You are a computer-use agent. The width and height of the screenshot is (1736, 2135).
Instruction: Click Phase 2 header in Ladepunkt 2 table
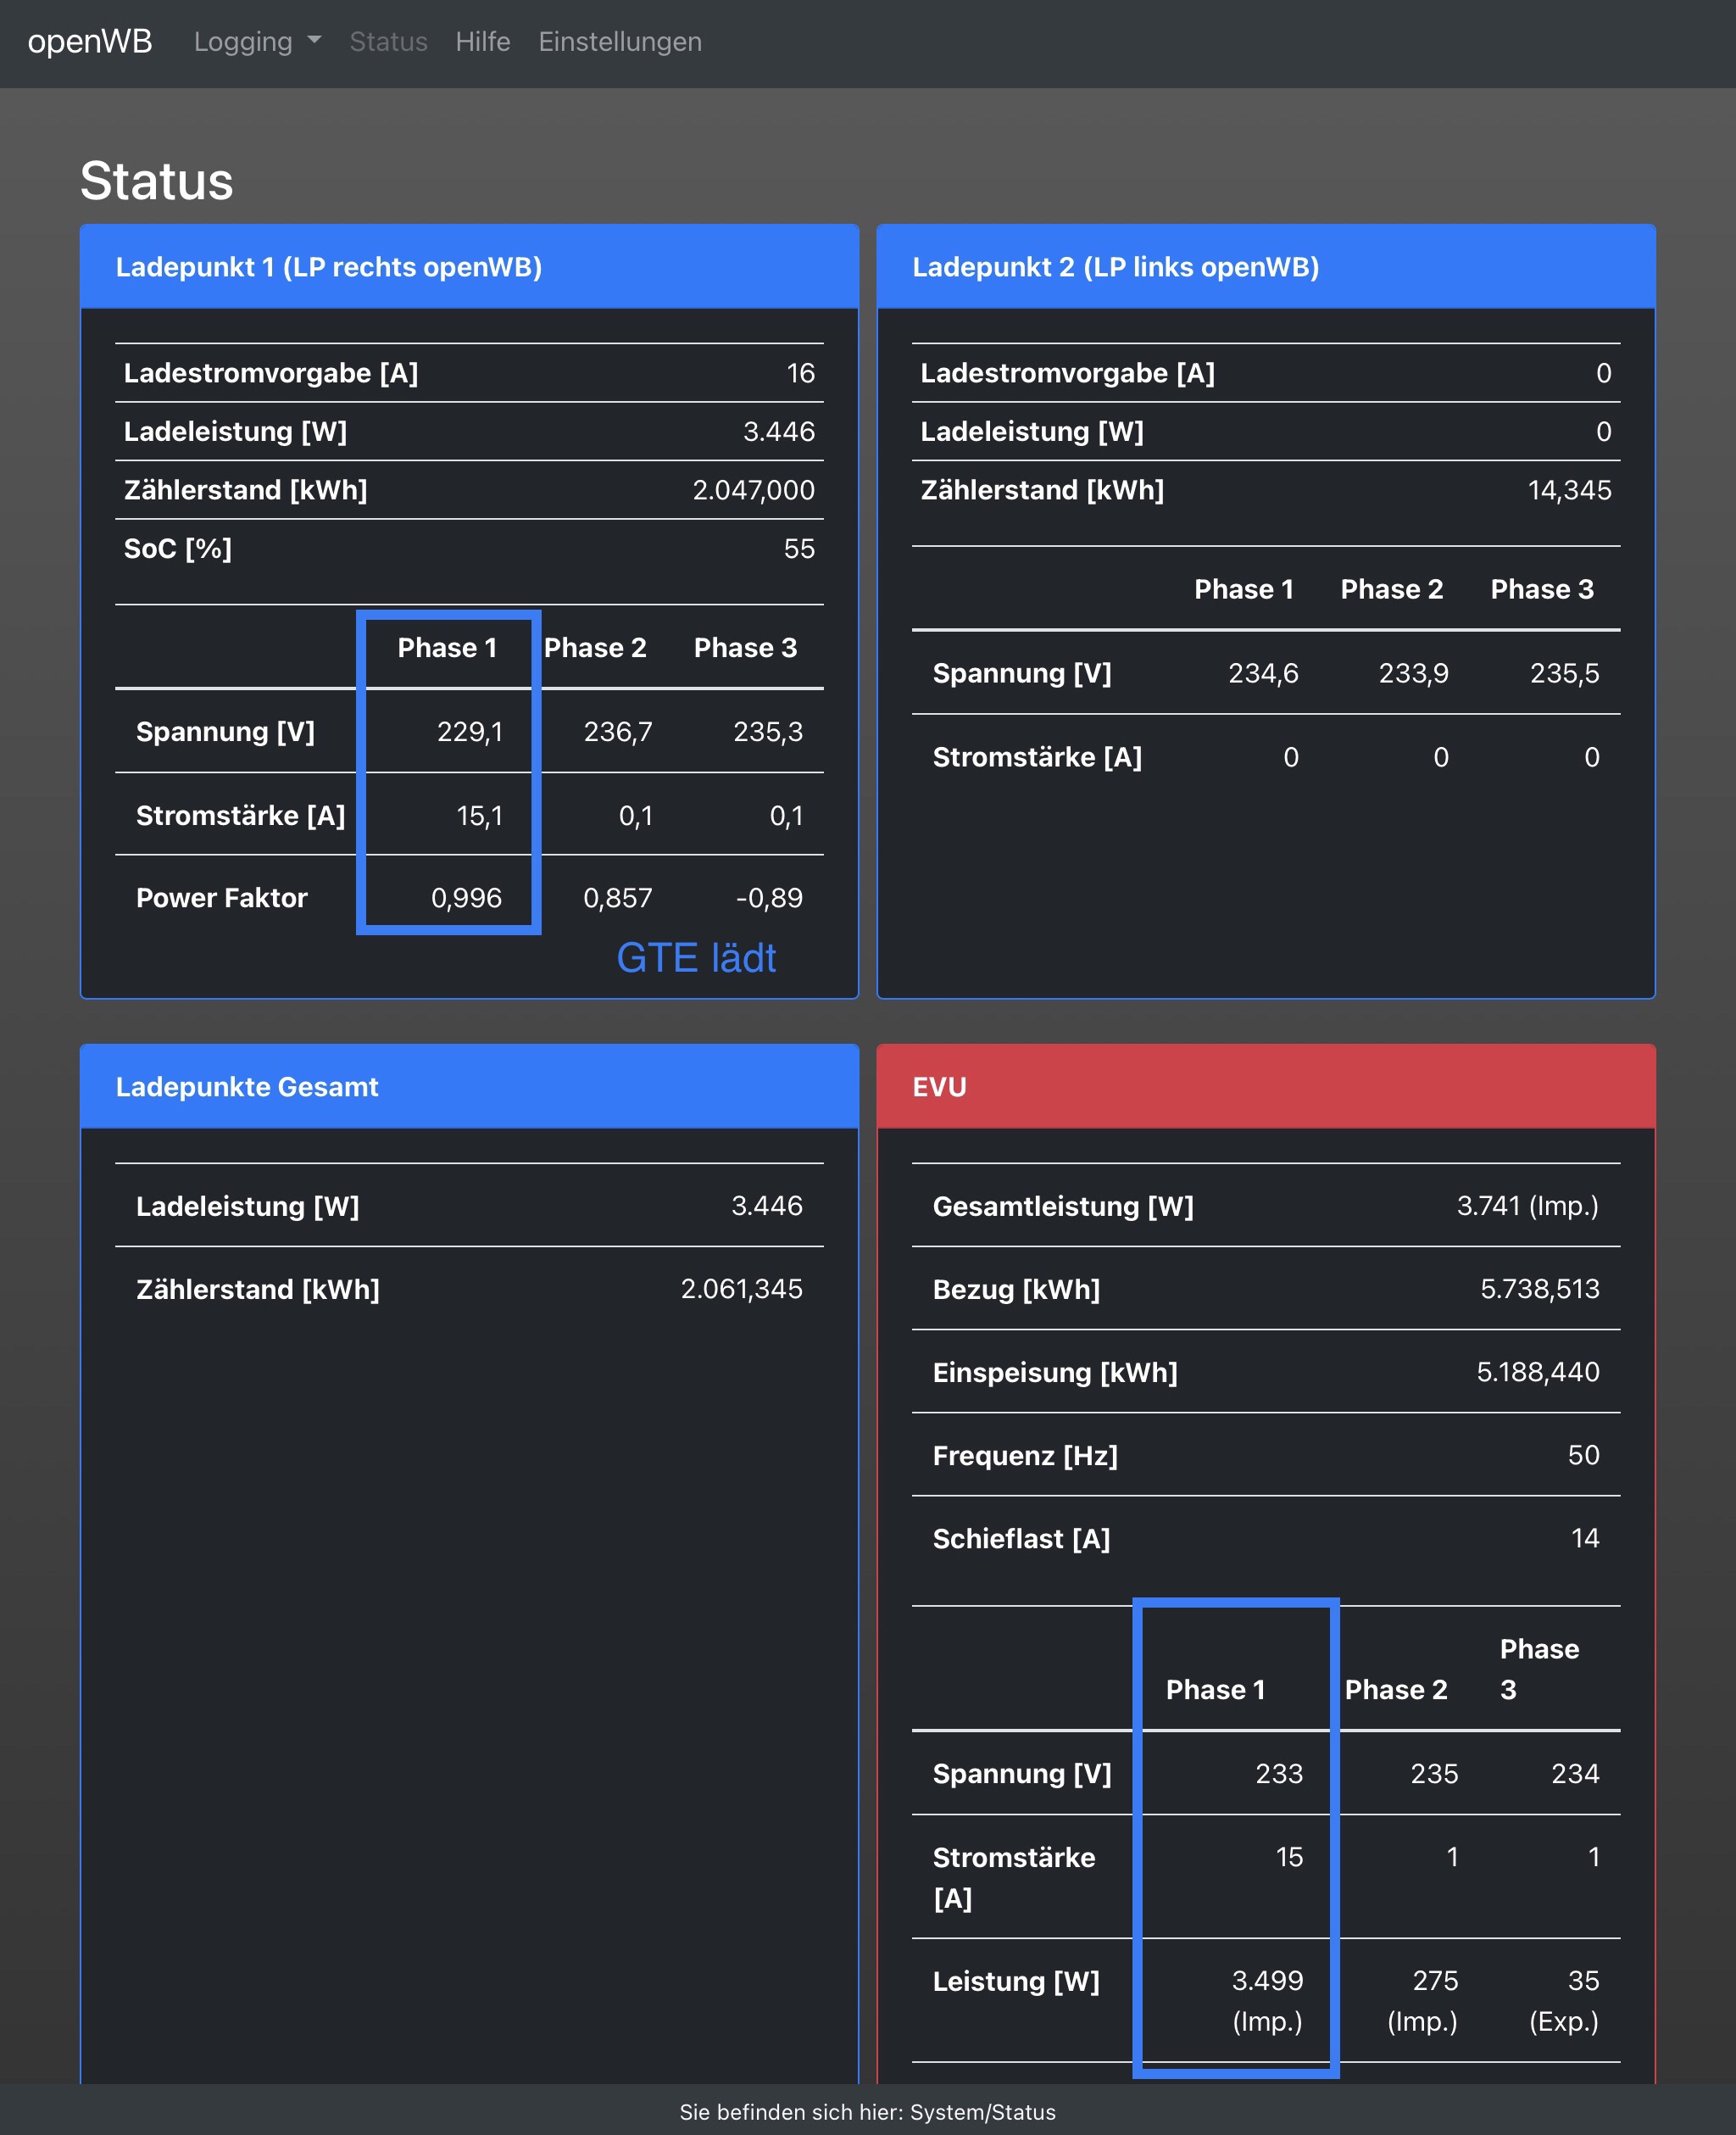(1391, 590)
